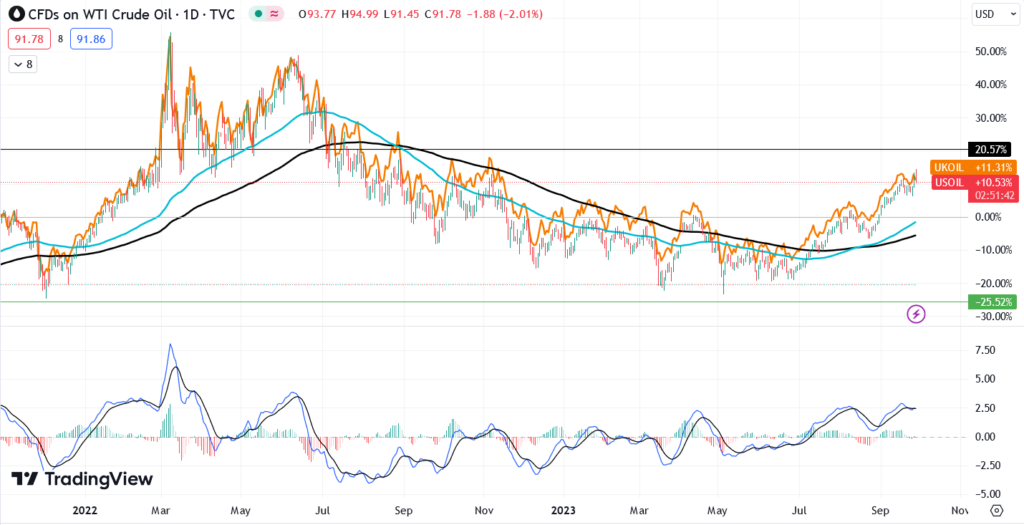
Task: Click the 2023 time axis label
Action: point(562,510)
